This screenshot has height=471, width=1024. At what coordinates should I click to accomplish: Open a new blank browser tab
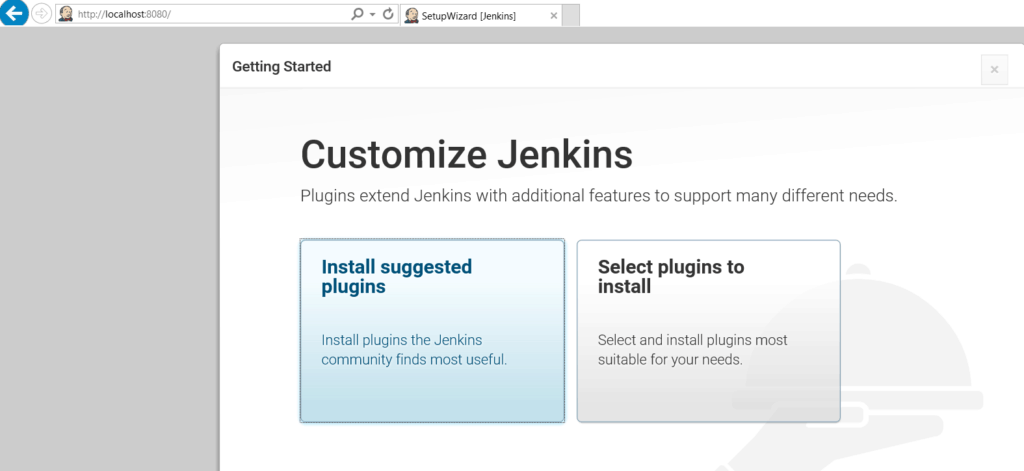(571, 16)
